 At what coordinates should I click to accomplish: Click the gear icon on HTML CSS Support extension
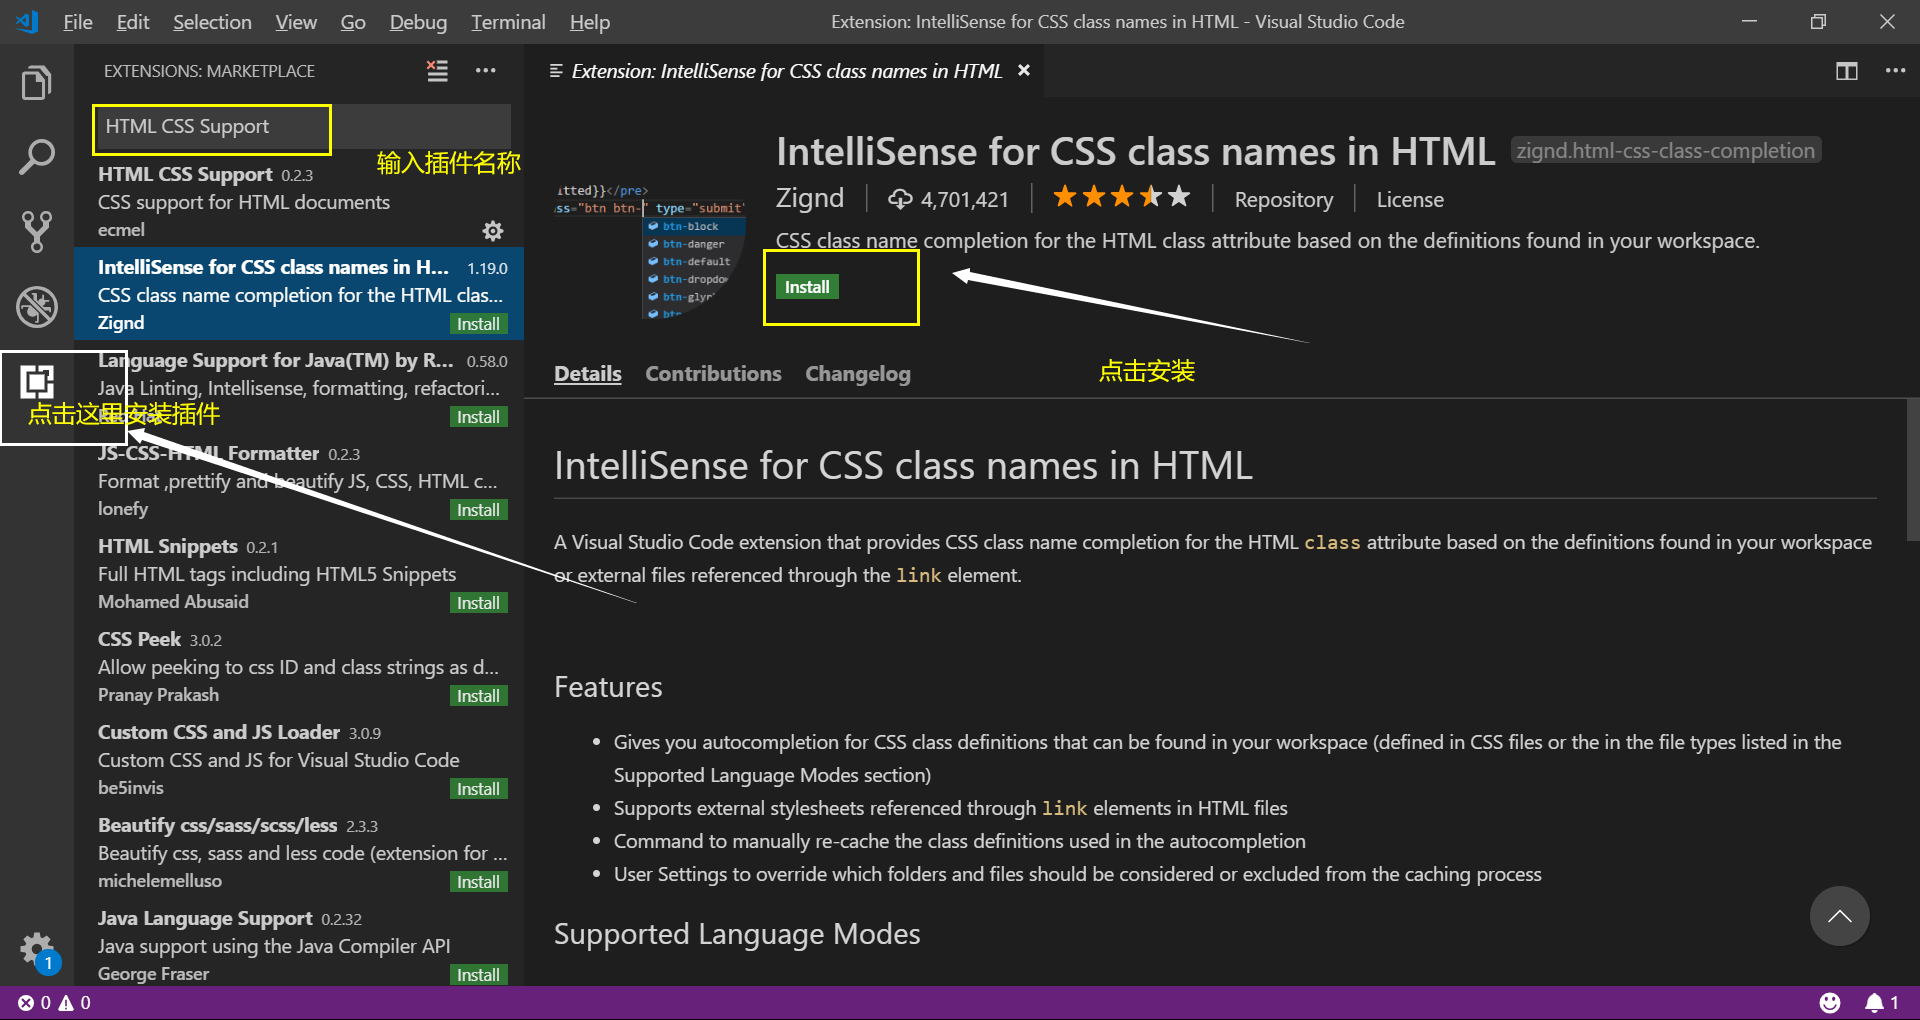pos(493,231)
